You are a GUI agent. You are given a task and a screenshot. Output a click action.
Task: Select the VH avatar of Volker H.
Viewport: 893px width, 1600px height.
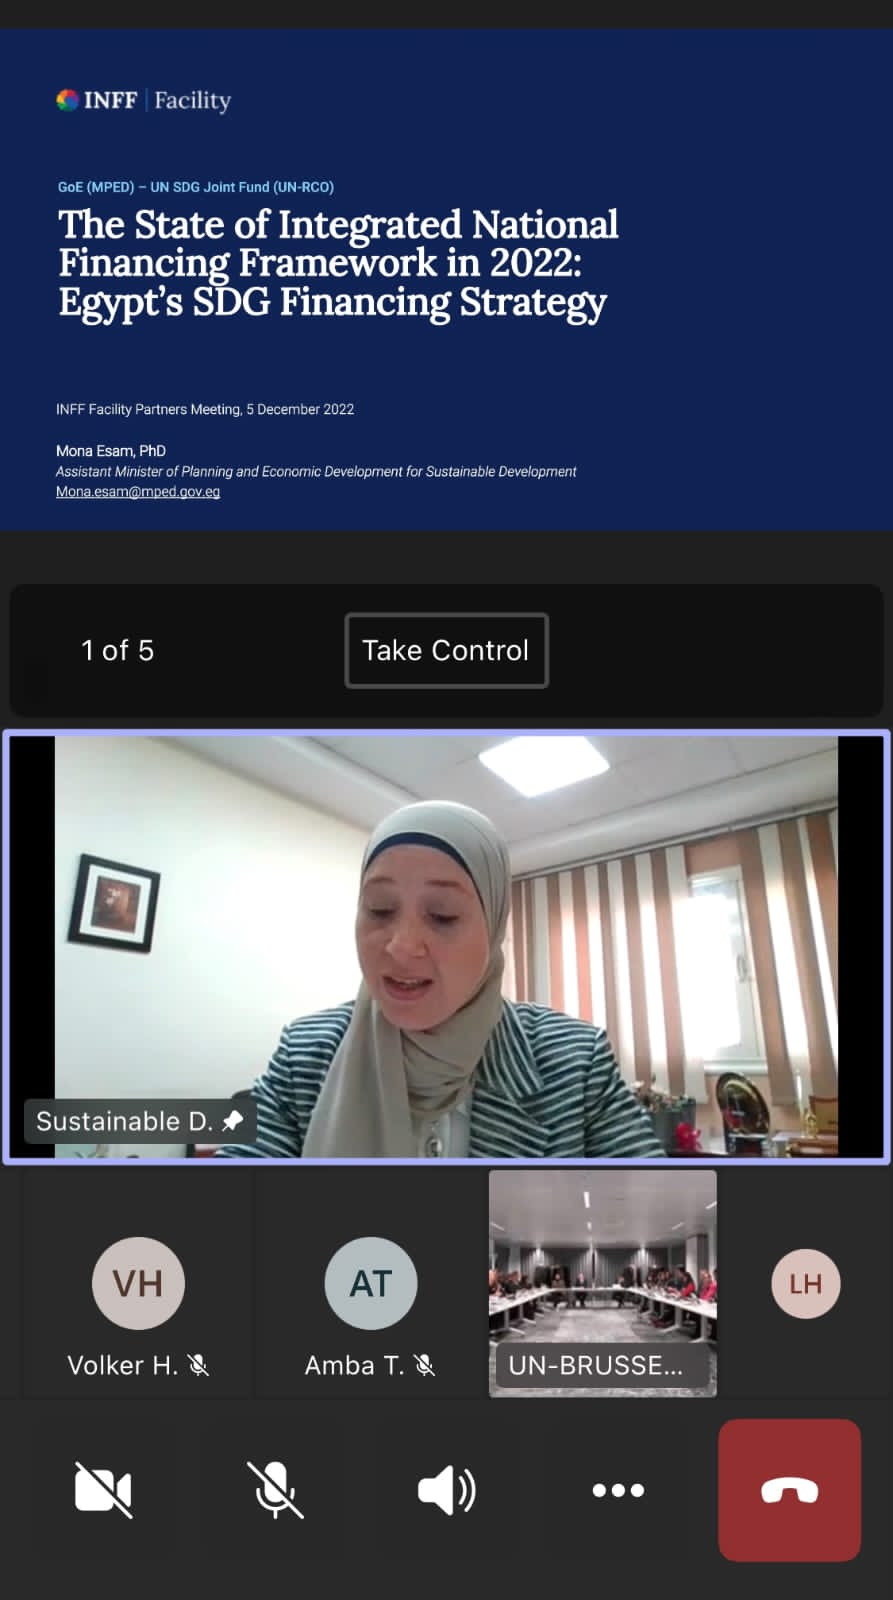(x=138, y=1283)
